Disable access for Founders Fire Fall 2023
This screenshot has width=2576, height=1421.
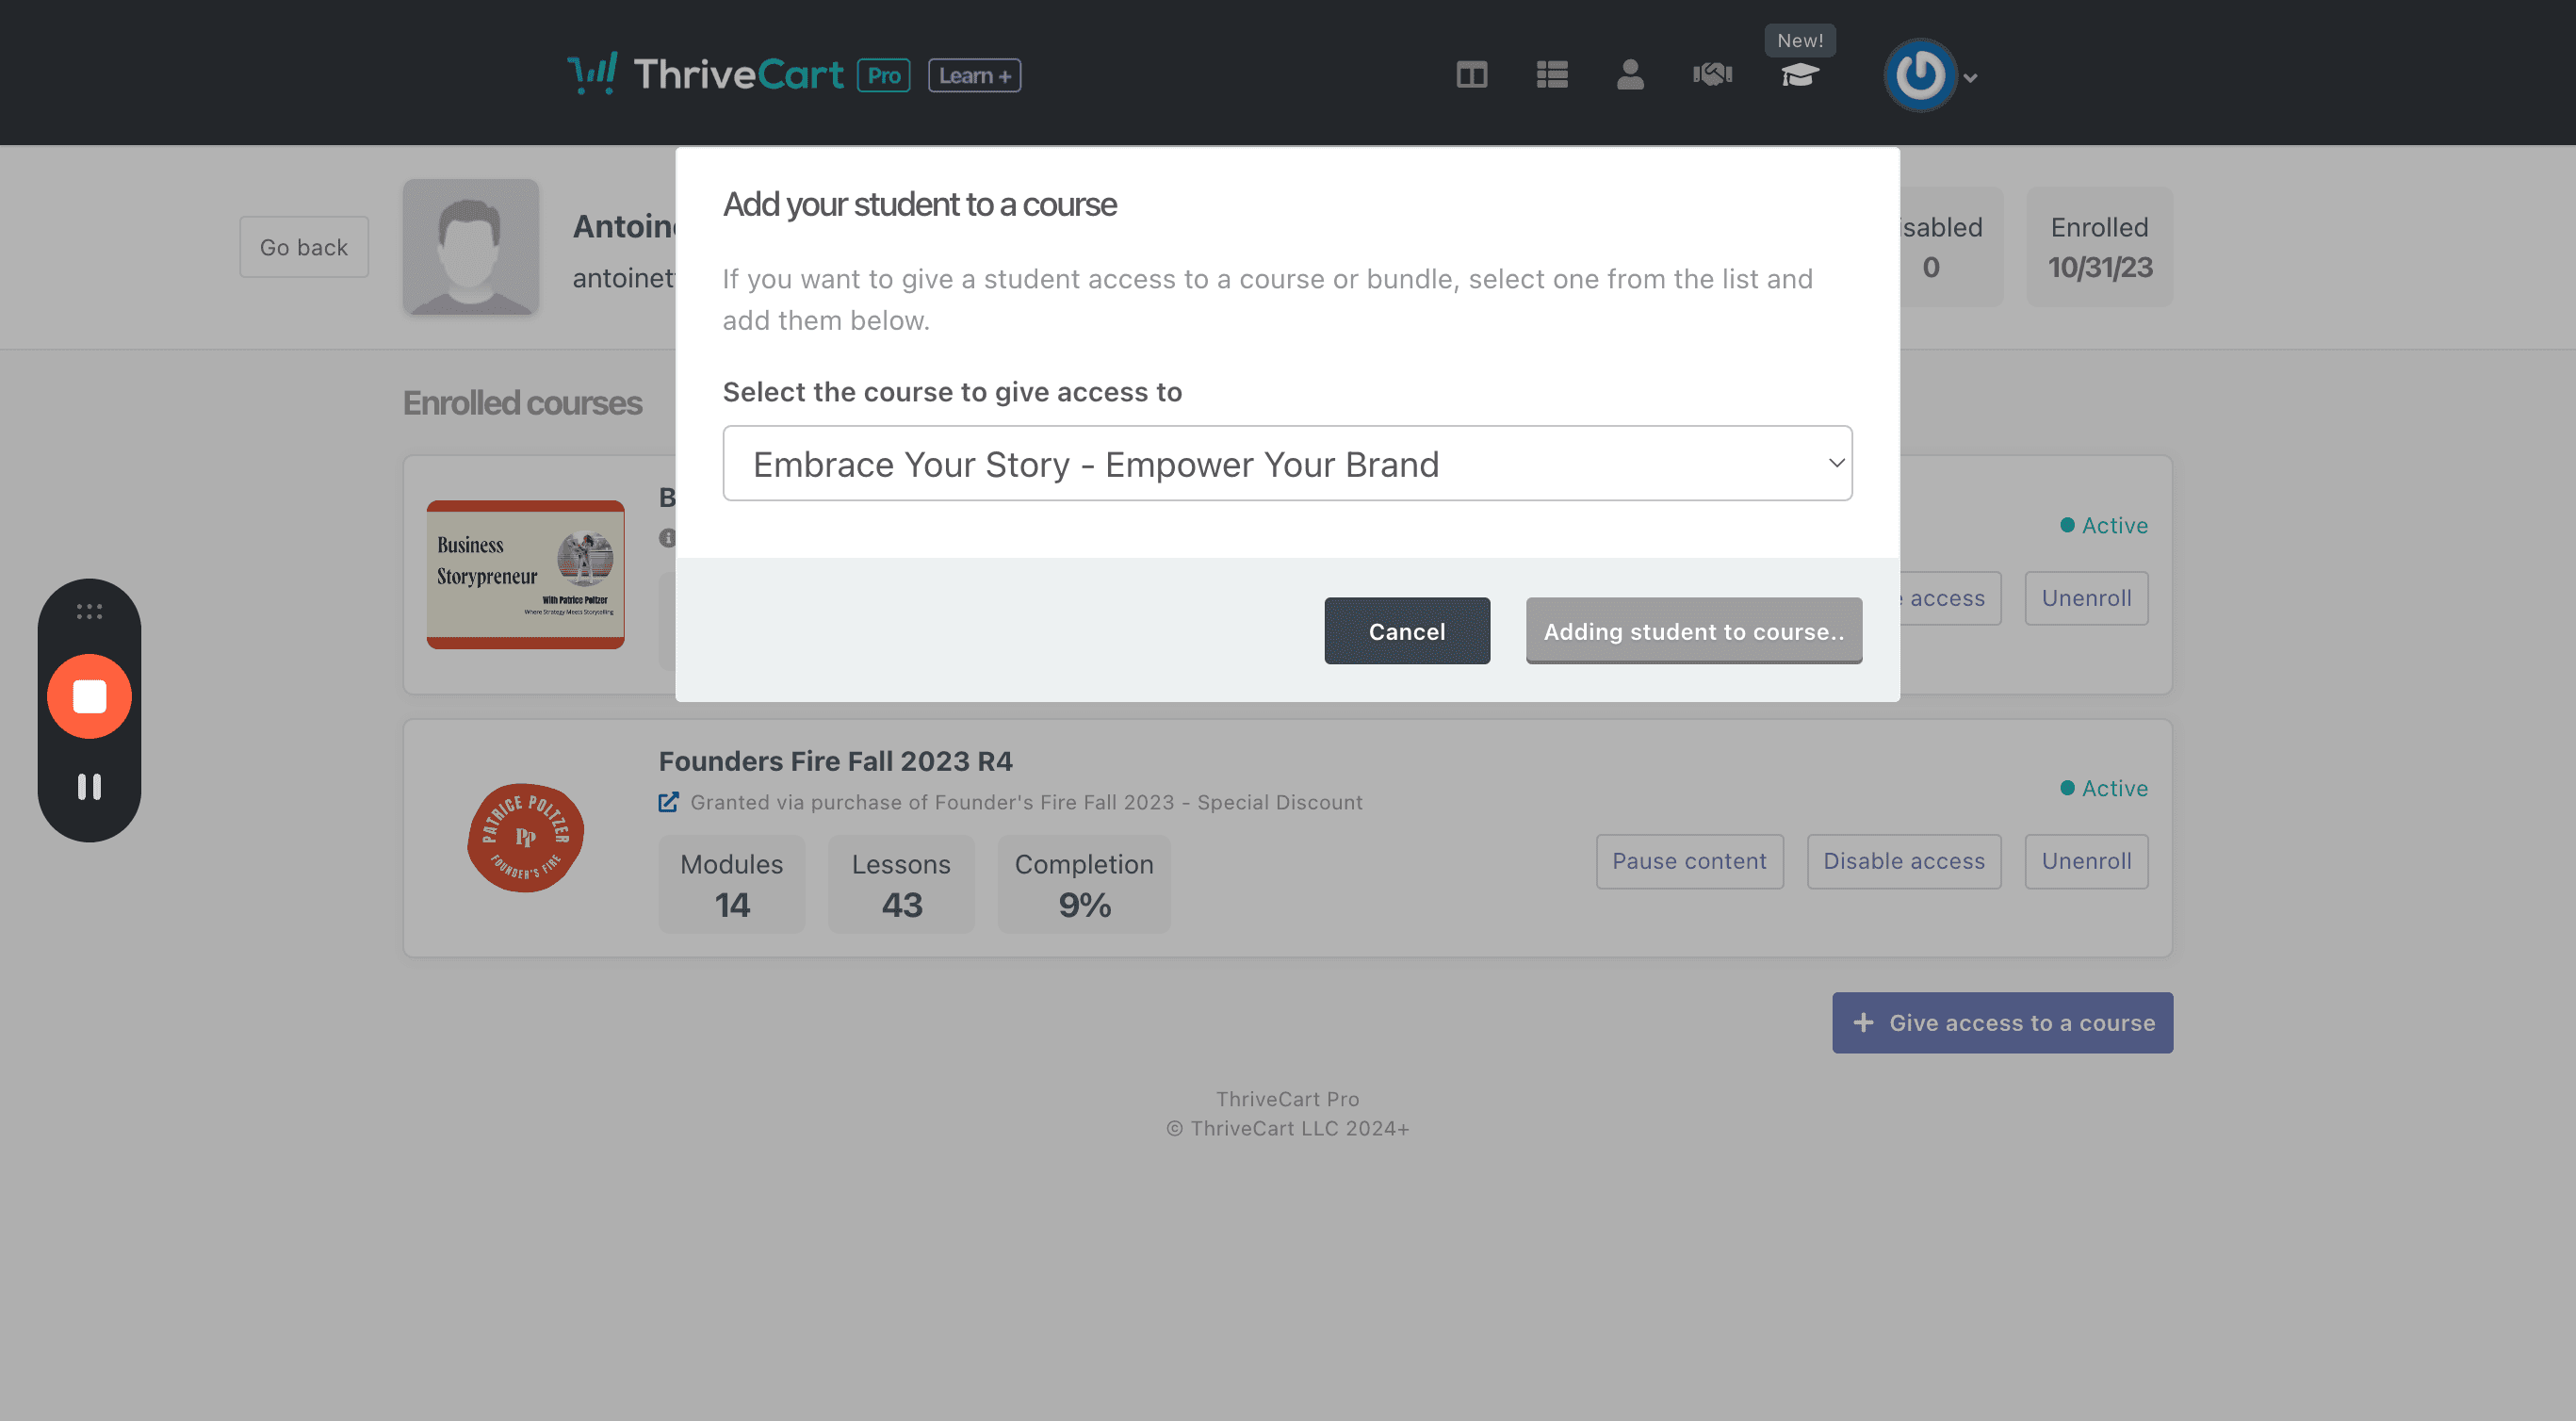1903,861
